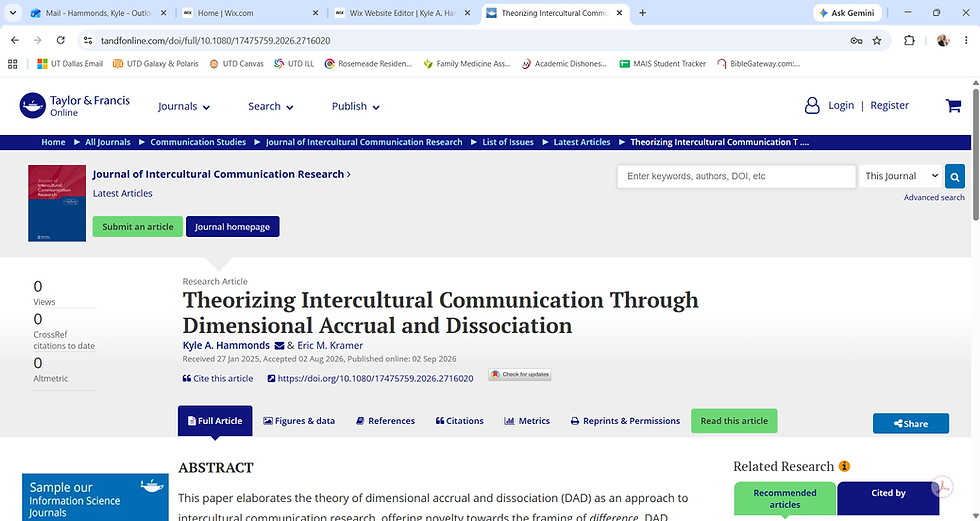Expand the Journals dropdown menu

(184, 106)
